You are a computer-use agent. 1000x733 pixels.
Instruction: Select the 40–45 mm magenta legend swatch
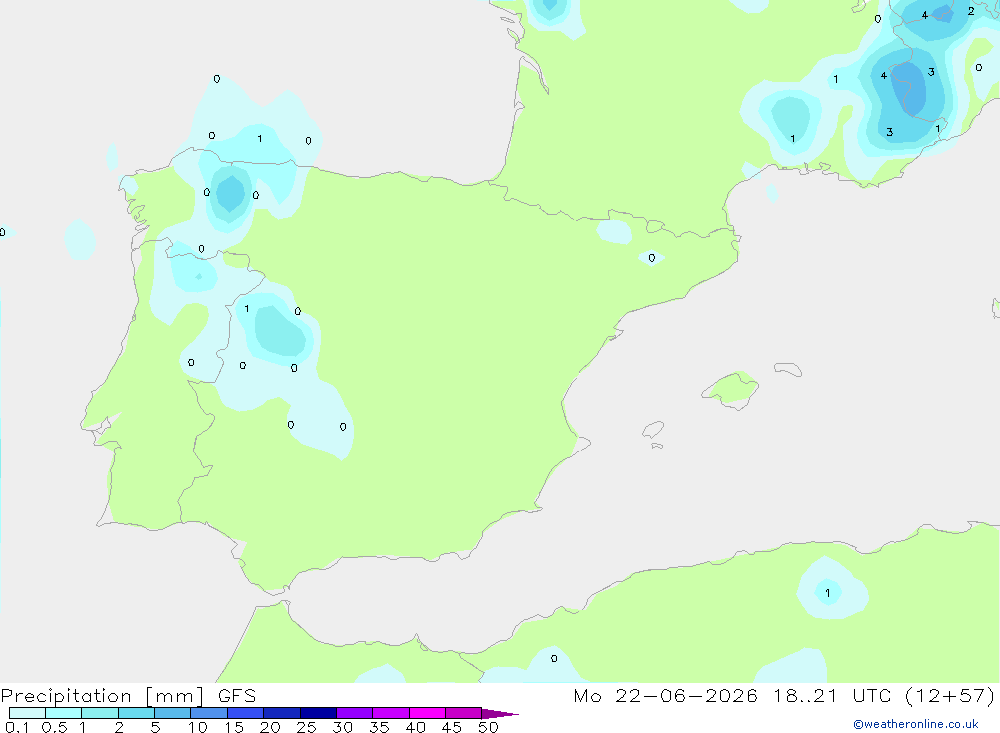[x=427, y=713]
